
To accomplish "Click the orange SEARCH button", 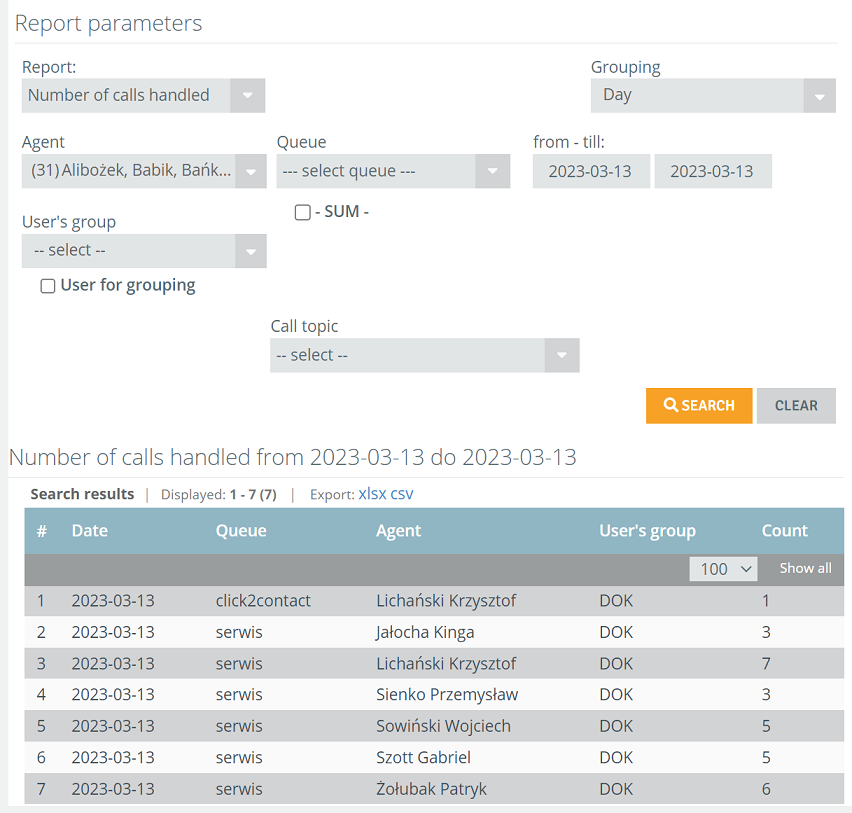I will 699,405.
